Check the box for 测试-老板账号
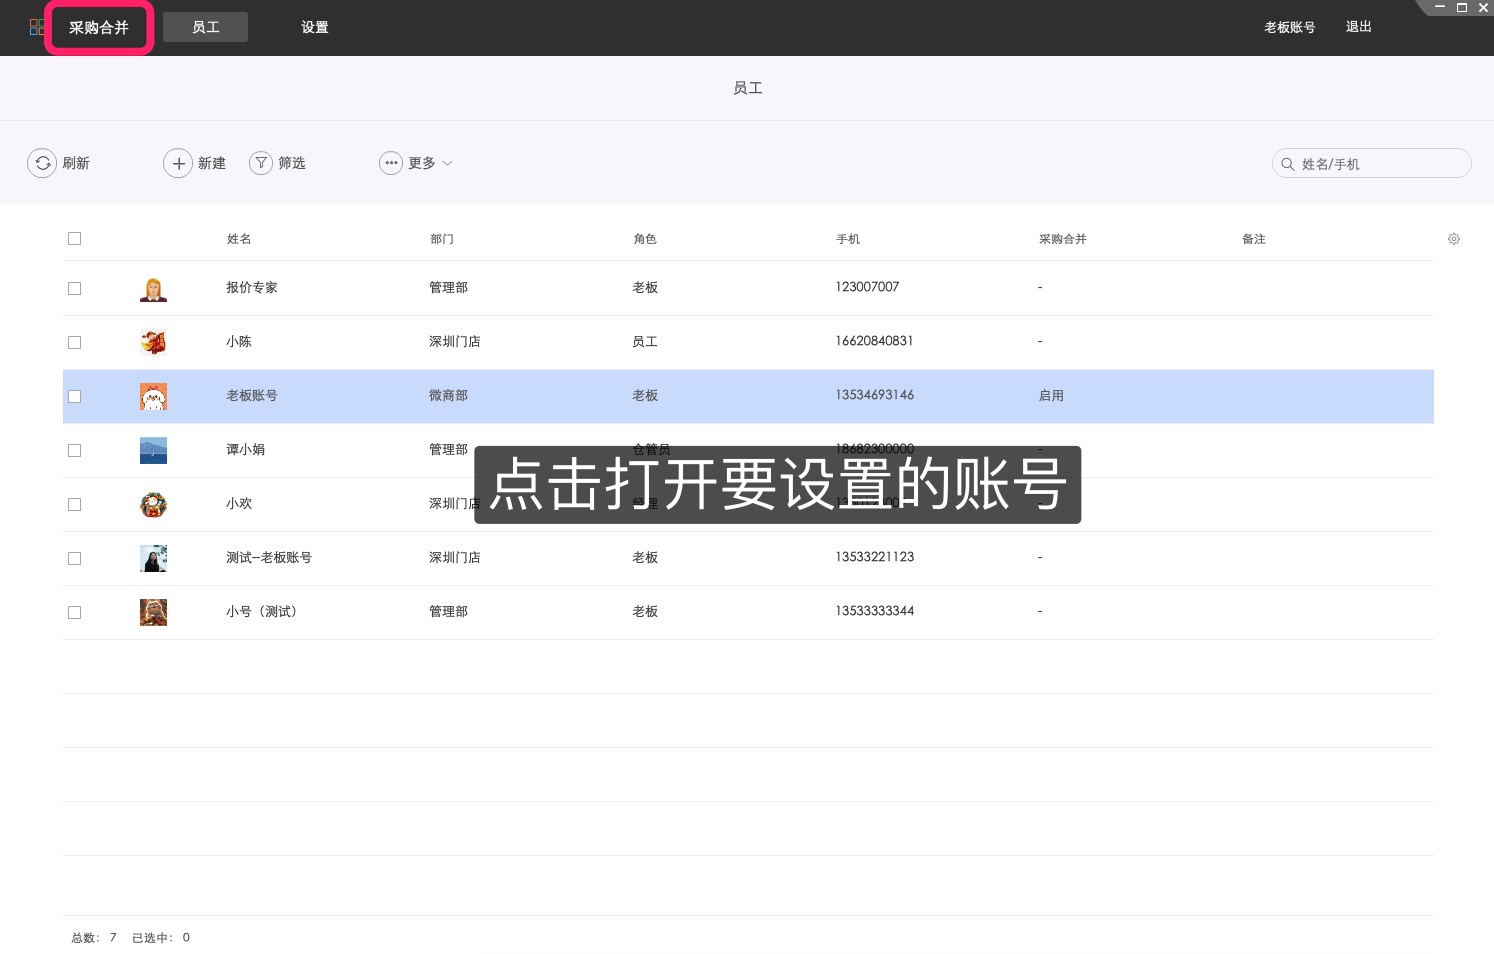 [x=74, y=558]
